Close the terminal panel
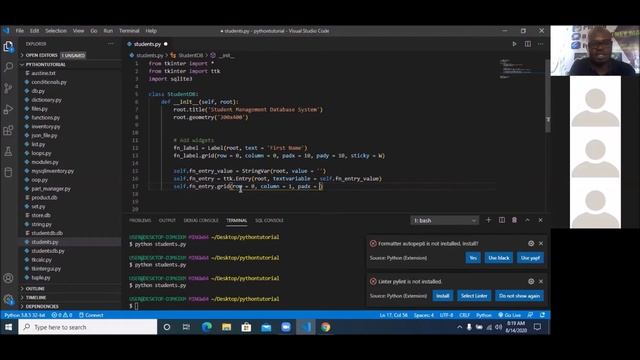The height and width of the screenshot is (360, 640). (x=540, y=220)
